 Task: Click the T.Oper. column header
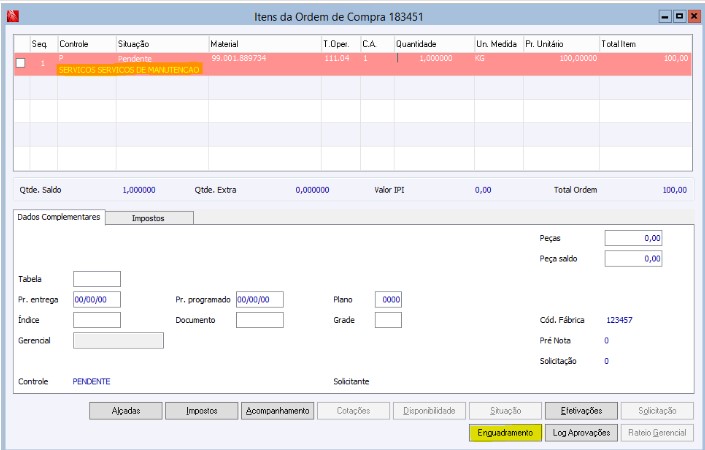341,44
